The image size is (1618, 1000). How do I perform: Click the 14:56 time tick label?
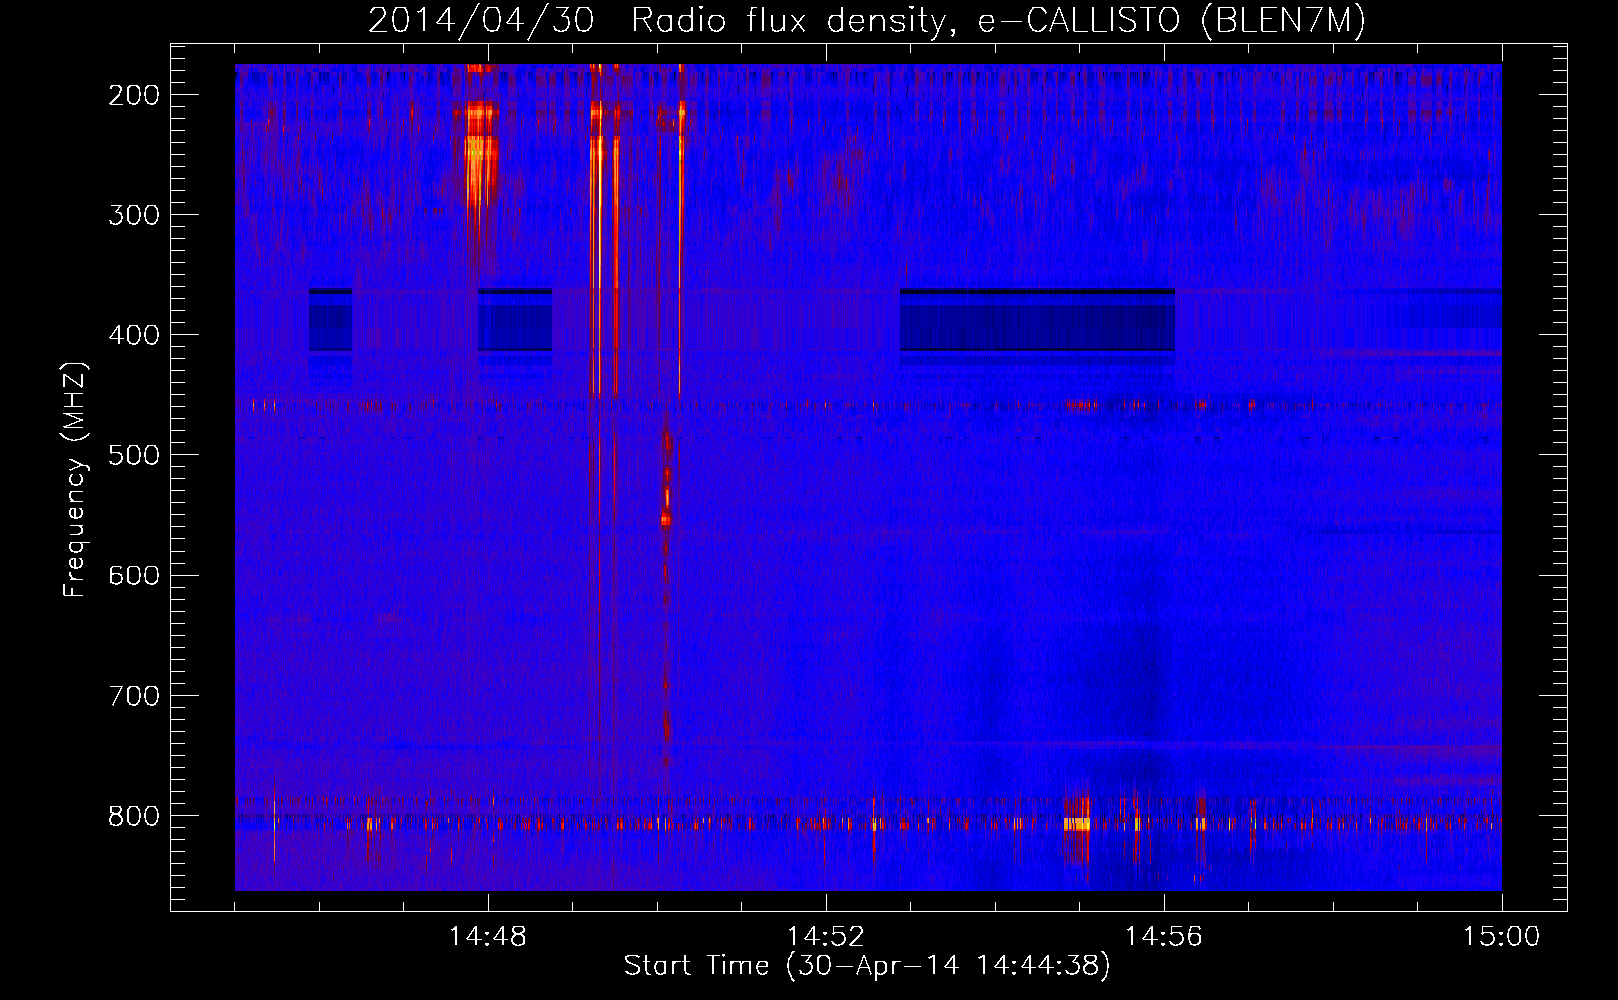point(1164,937)
